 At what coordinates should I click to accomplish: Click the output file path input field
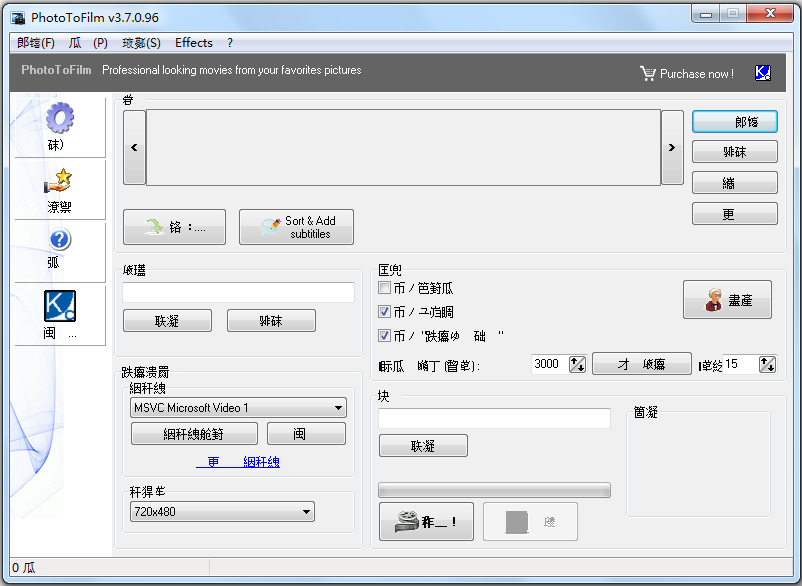(x=494, y=418)
